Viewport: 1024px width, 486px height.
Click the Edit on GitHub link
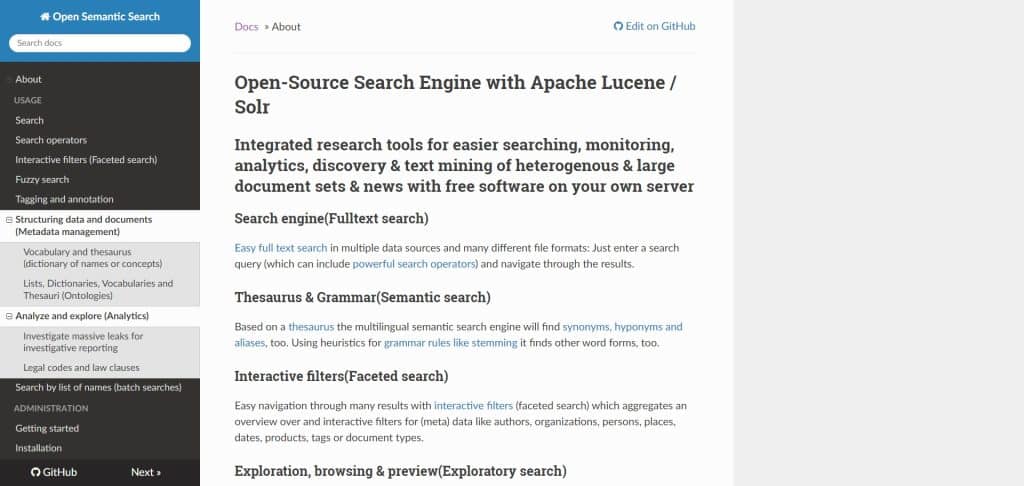(x=655, y=27)
